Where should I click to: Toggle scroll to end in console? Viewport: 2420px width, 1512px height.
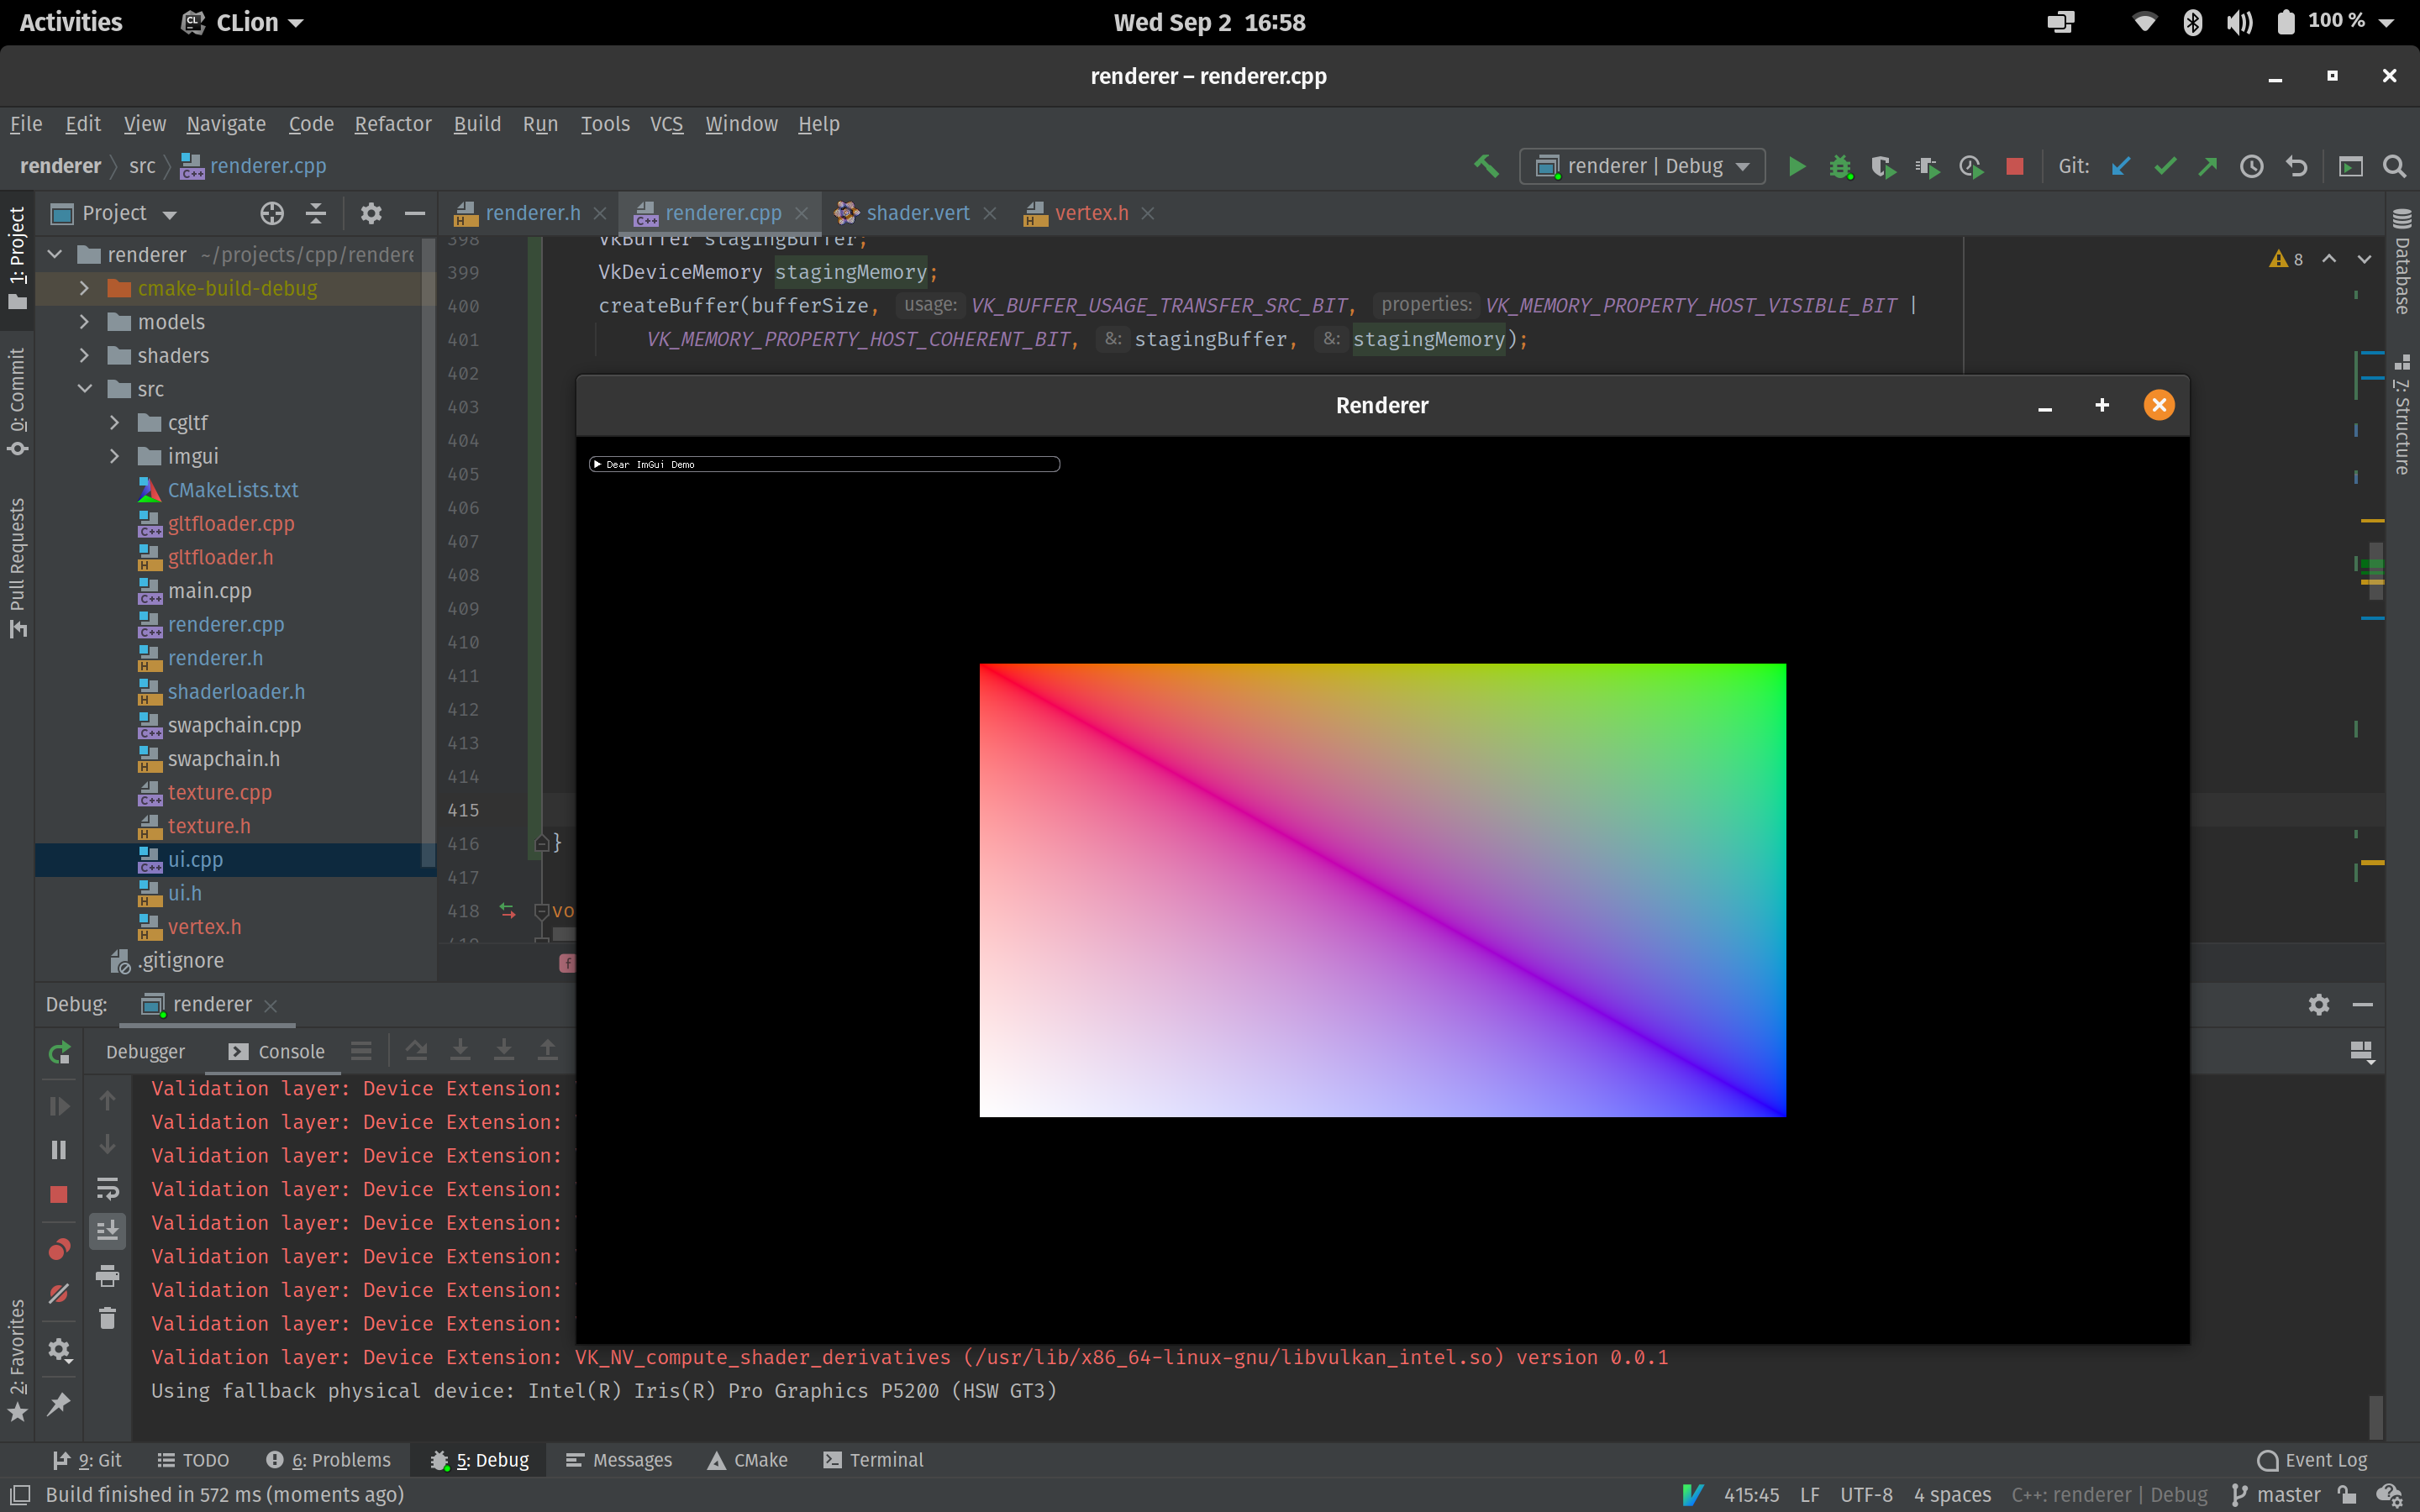tap(107, 1231)
